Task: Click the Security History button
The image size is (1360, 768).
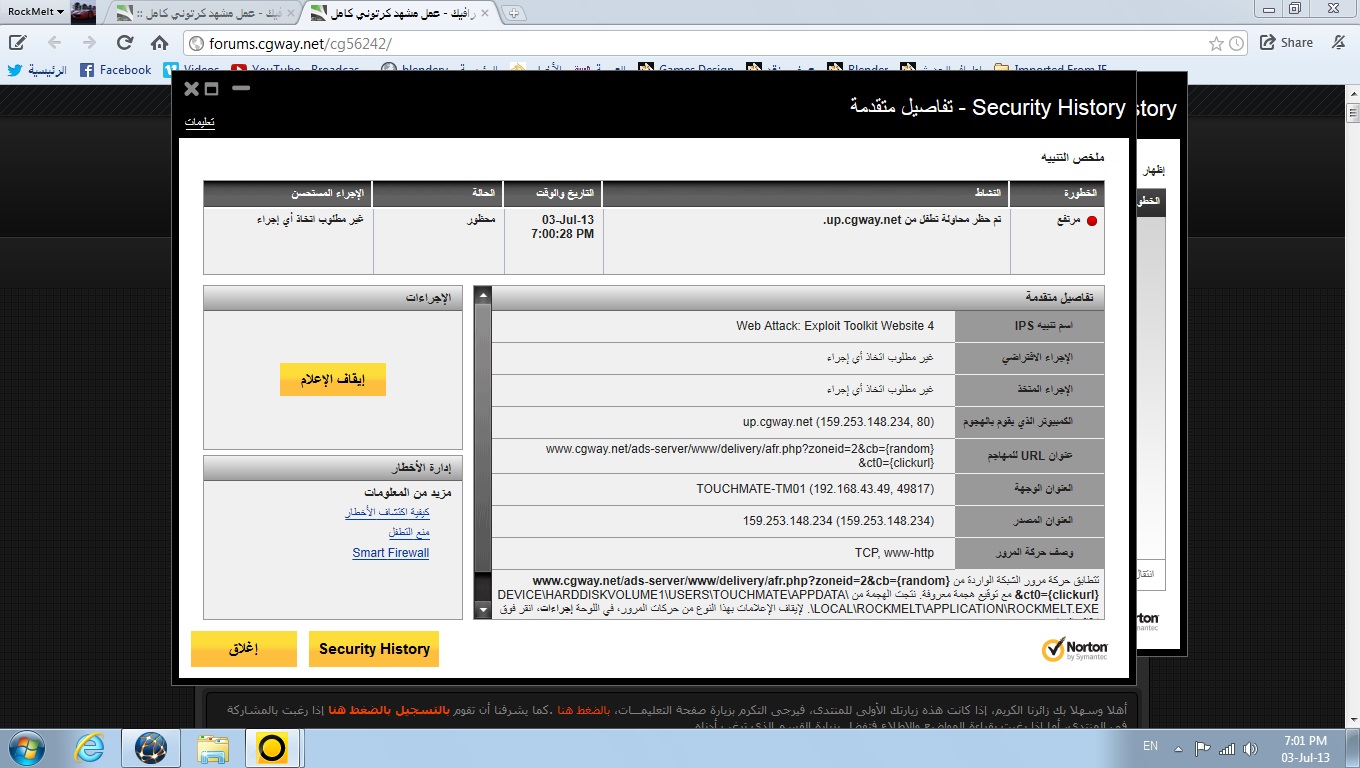Action: click(374, 649)
